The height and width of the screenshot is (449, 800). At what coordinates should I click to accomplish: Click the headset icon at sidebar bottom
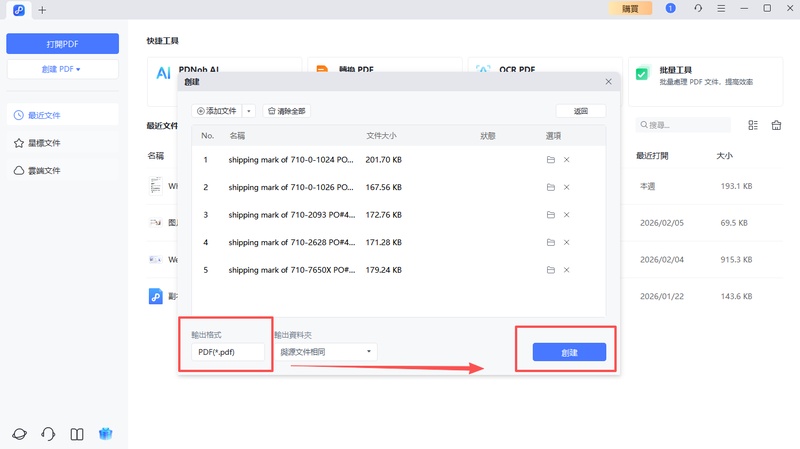pyautogui.click(x=48, y=434)
